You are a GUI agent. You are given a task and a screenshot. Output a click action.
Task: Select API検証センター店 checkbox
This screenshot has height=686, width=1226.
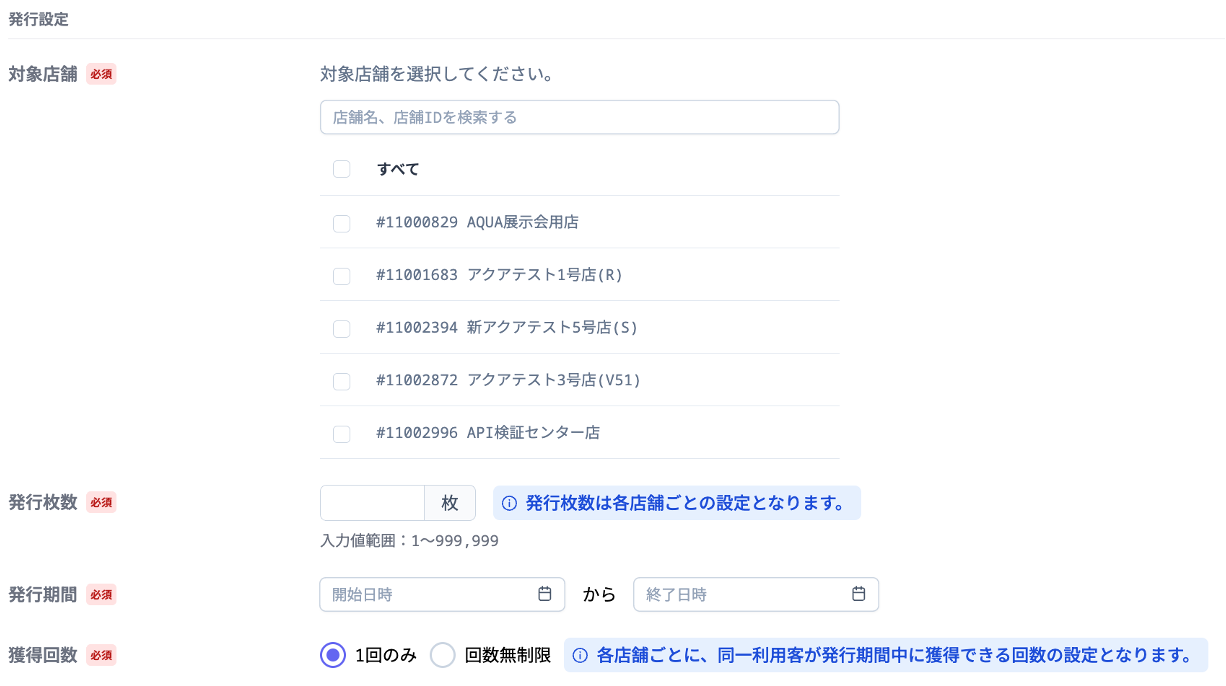click(x=342, y=433)
